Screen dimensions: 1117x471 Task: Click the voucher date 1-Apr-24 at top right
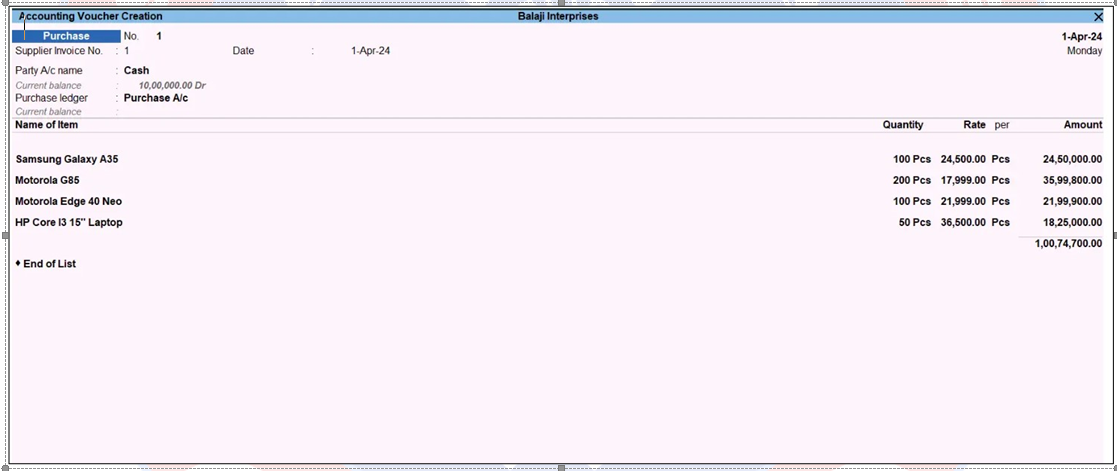point(1081,36)
